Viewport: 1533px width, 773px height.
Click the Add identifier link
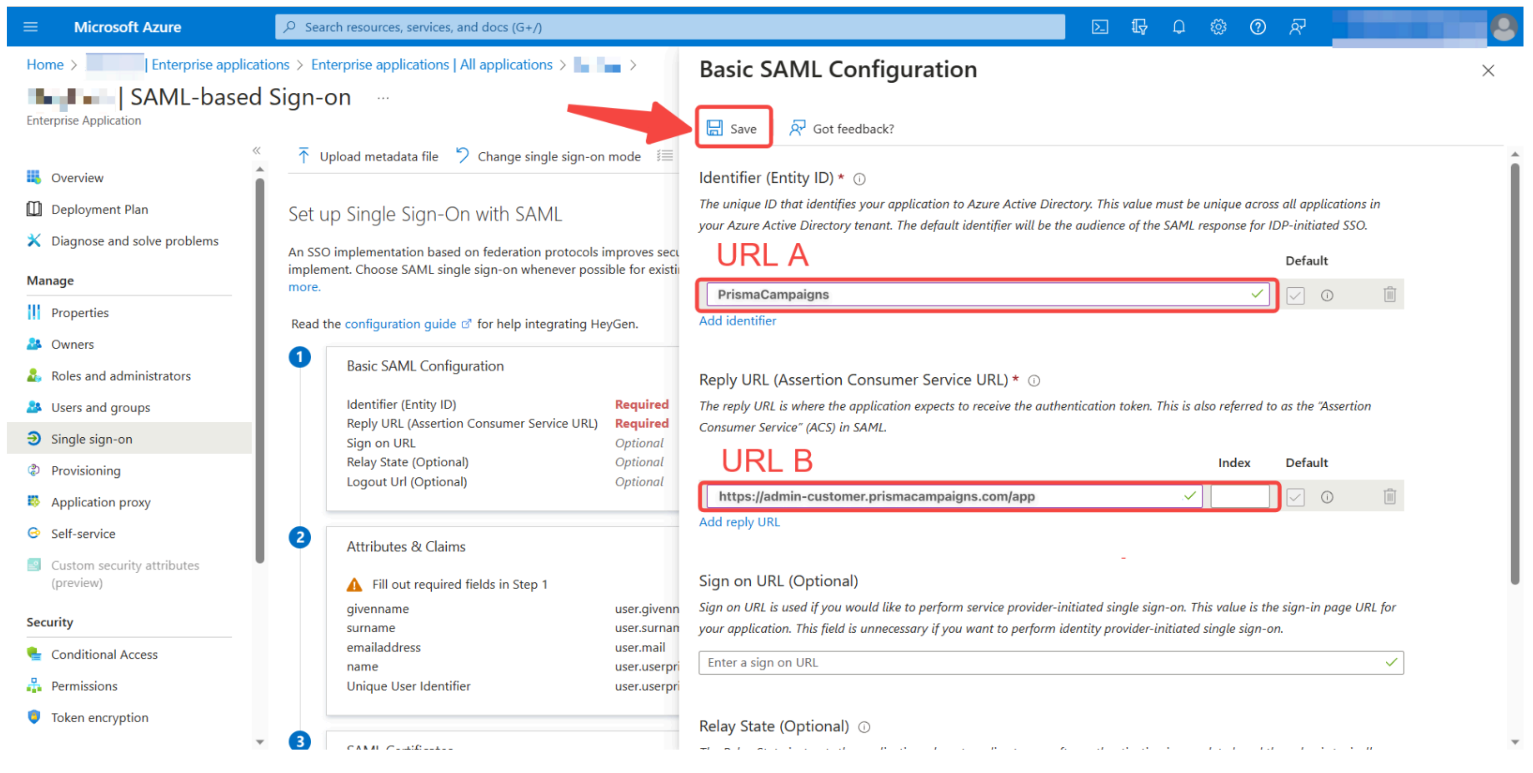click(737, 321)
